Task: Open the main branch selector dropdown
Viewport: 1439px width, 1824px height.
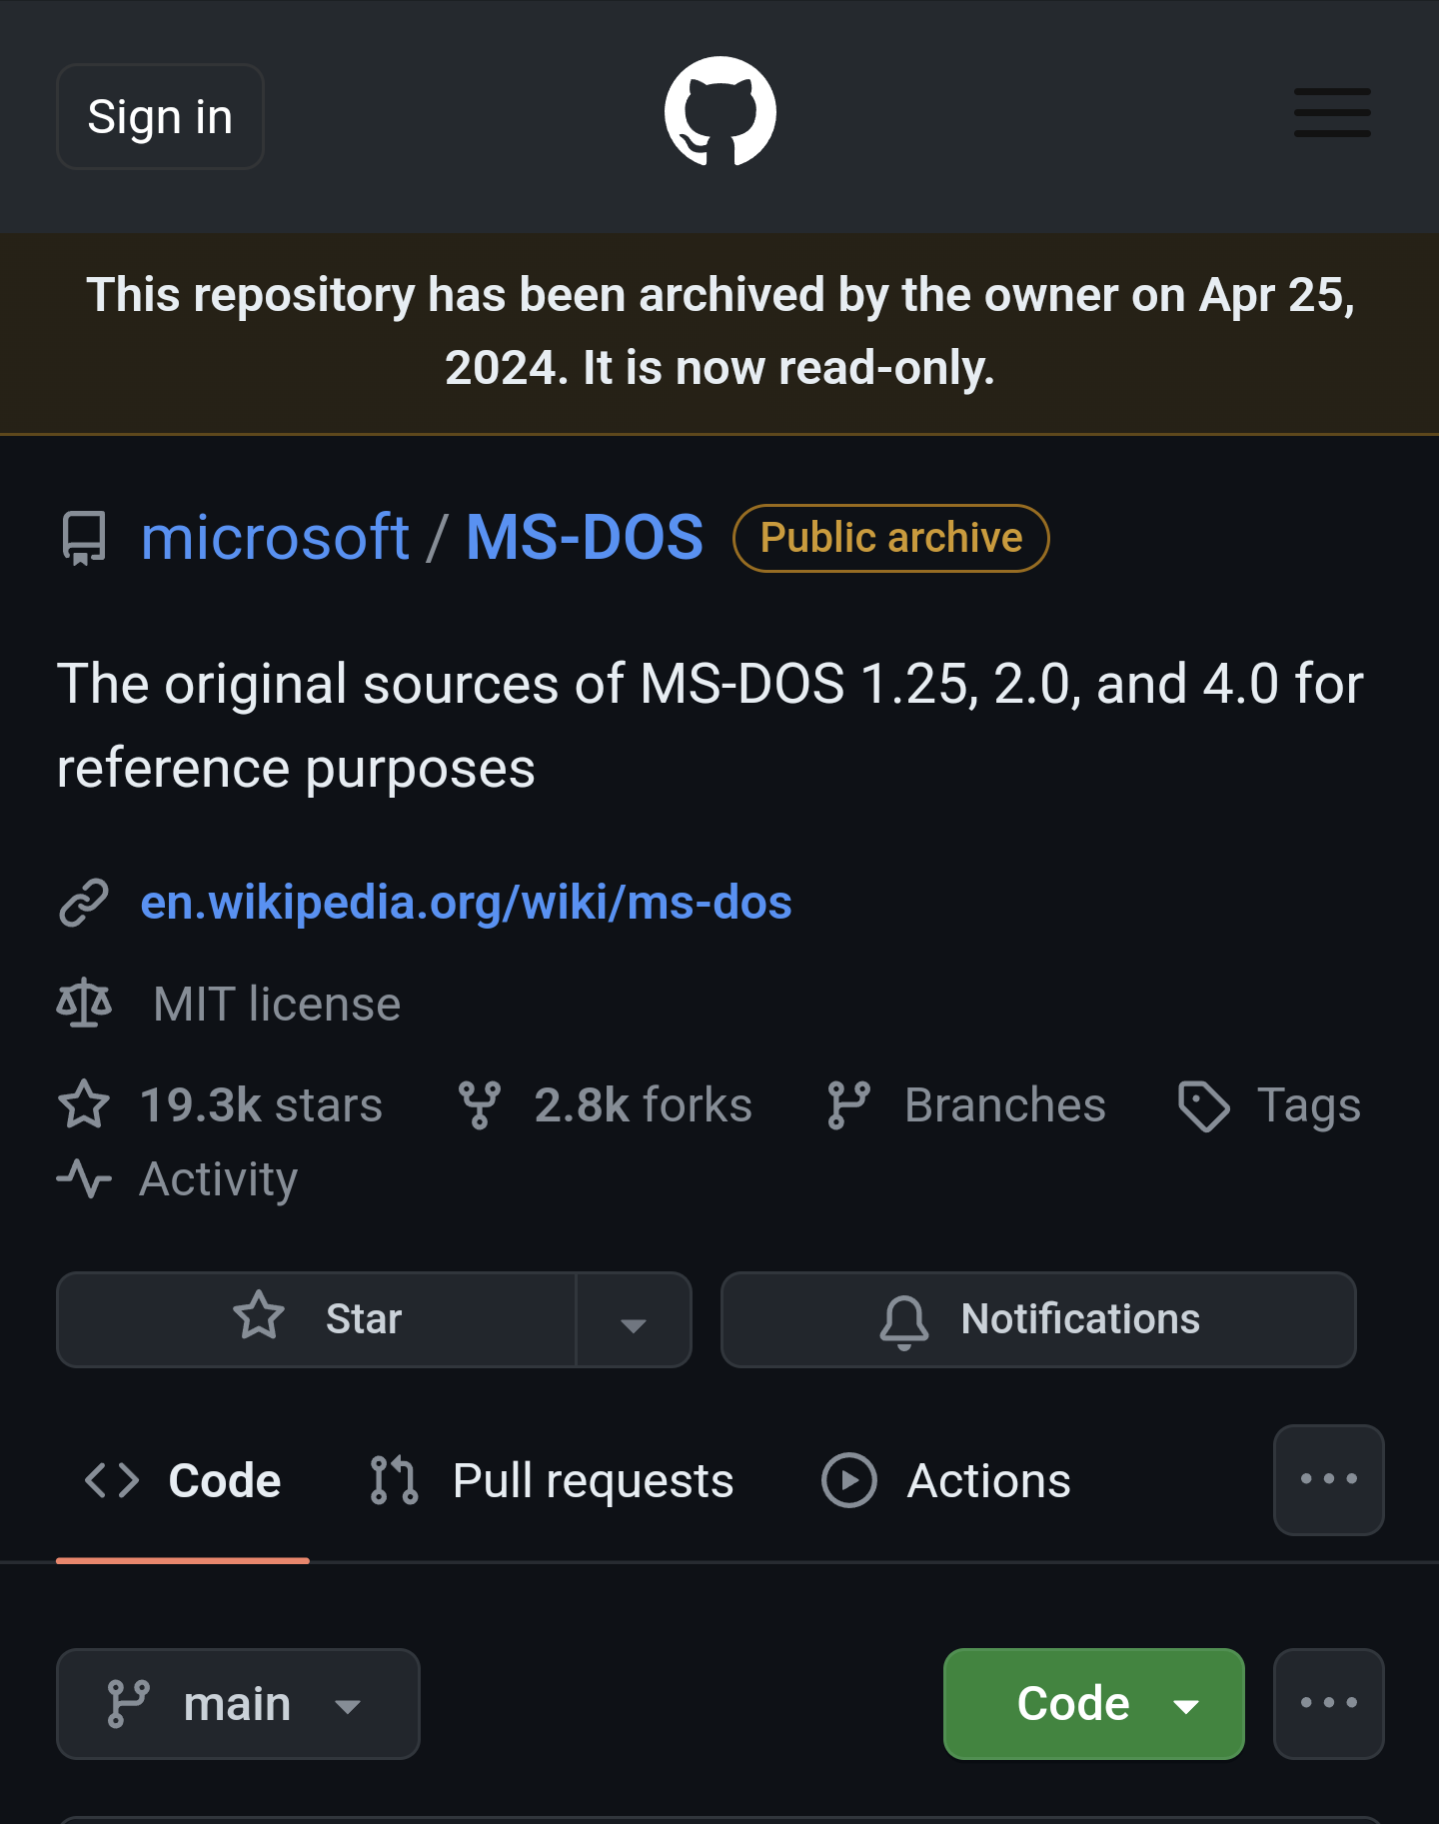Action: click(x=238, y=1704)
